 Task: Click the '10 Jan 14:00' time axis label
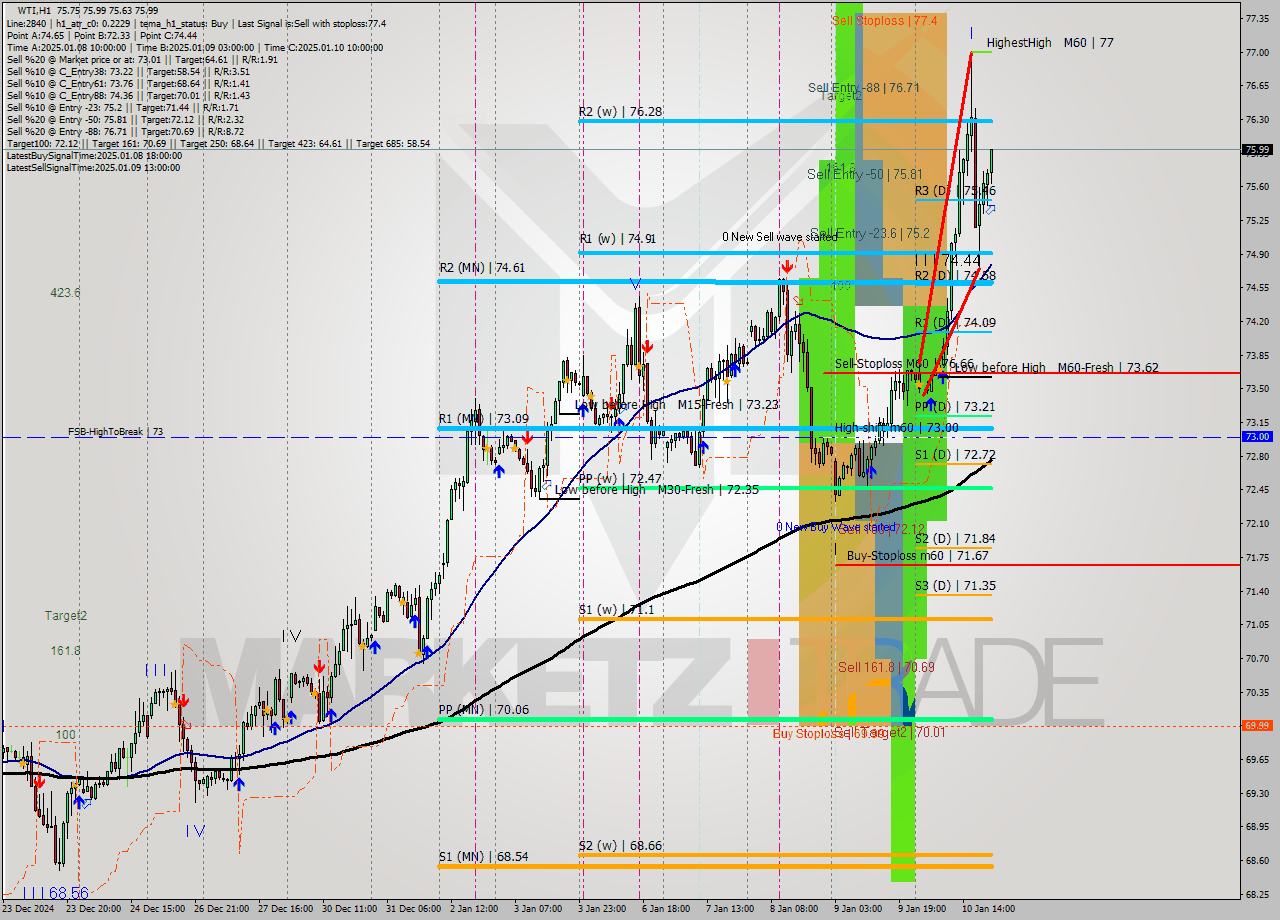point(988,909)
